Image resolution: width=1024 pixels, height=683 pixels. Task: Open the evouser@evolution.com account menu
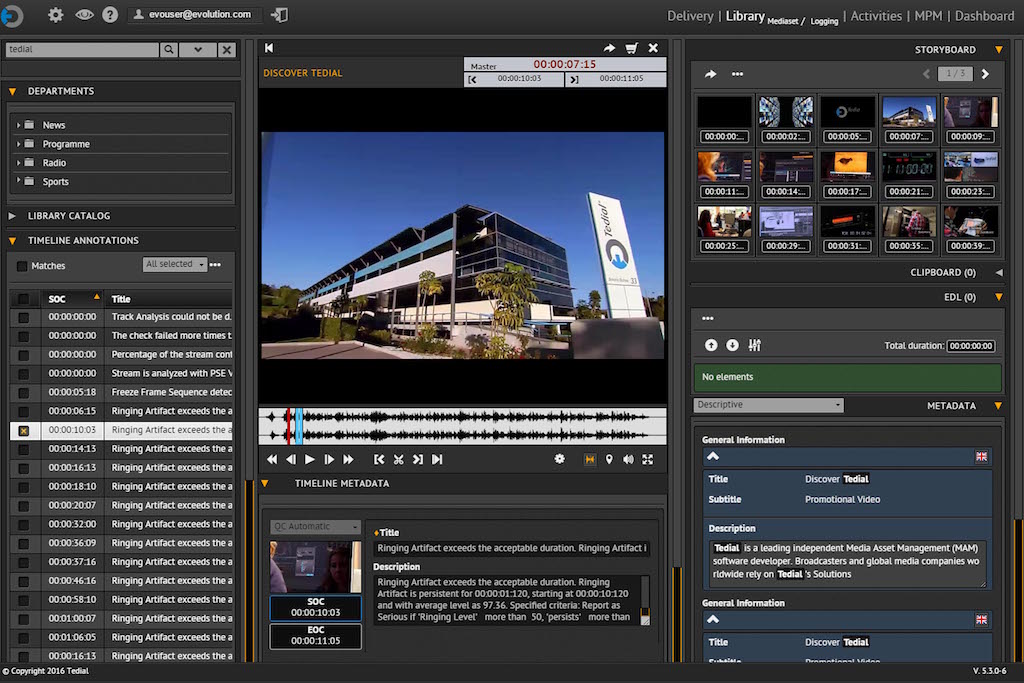point(193,14)
